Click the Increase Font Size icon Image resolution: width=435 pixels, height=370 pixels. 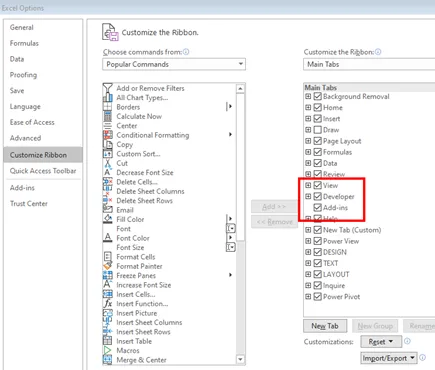click(x=108, y=285)
